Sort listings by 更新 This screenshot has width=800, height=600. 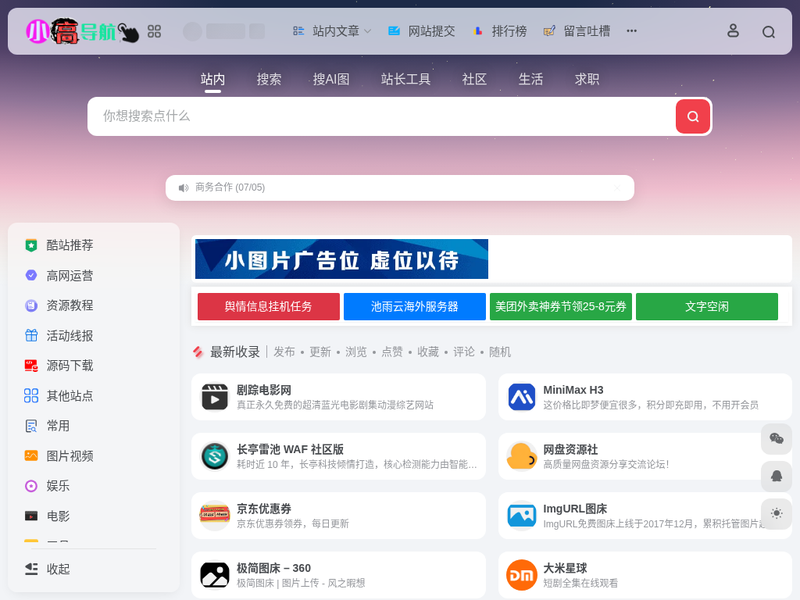[x=320, y=352]
